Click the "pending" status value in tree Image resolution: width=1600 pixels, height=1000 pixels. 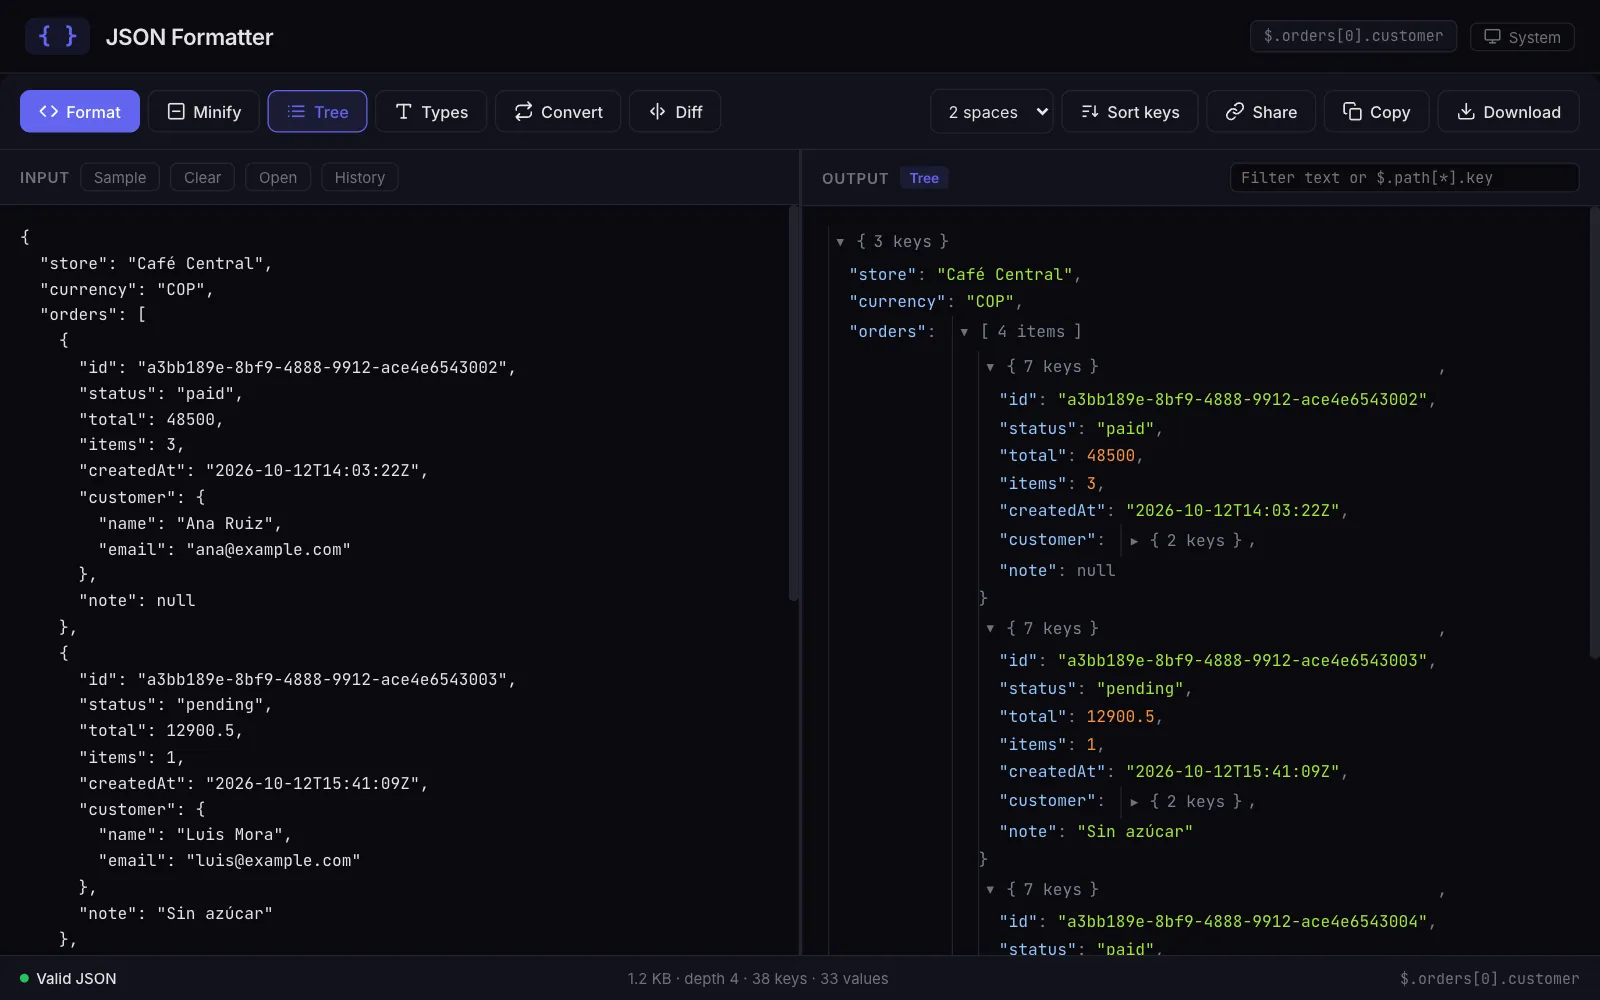pyautogui.click(x=1140, y=688)
